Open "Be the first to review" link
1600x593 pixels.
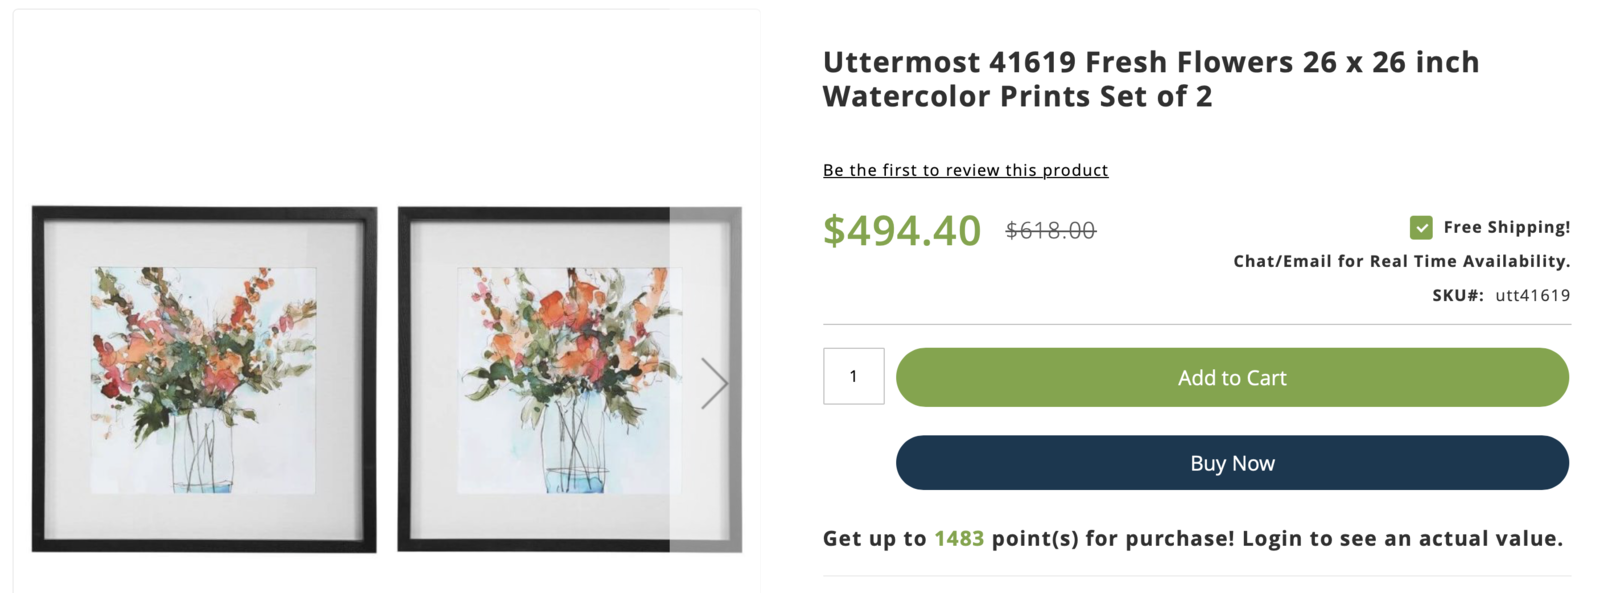pos(965,170)
